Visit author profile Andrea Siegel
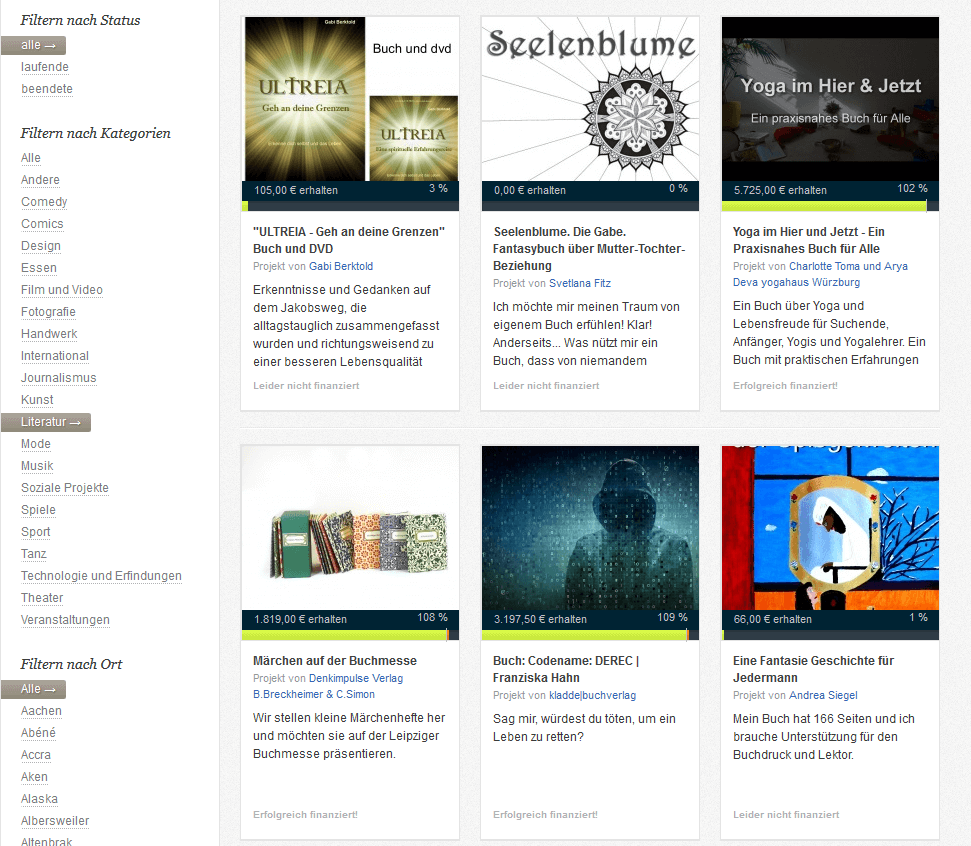The height and width of the screenshot is (846, 971). pos(824,696)
